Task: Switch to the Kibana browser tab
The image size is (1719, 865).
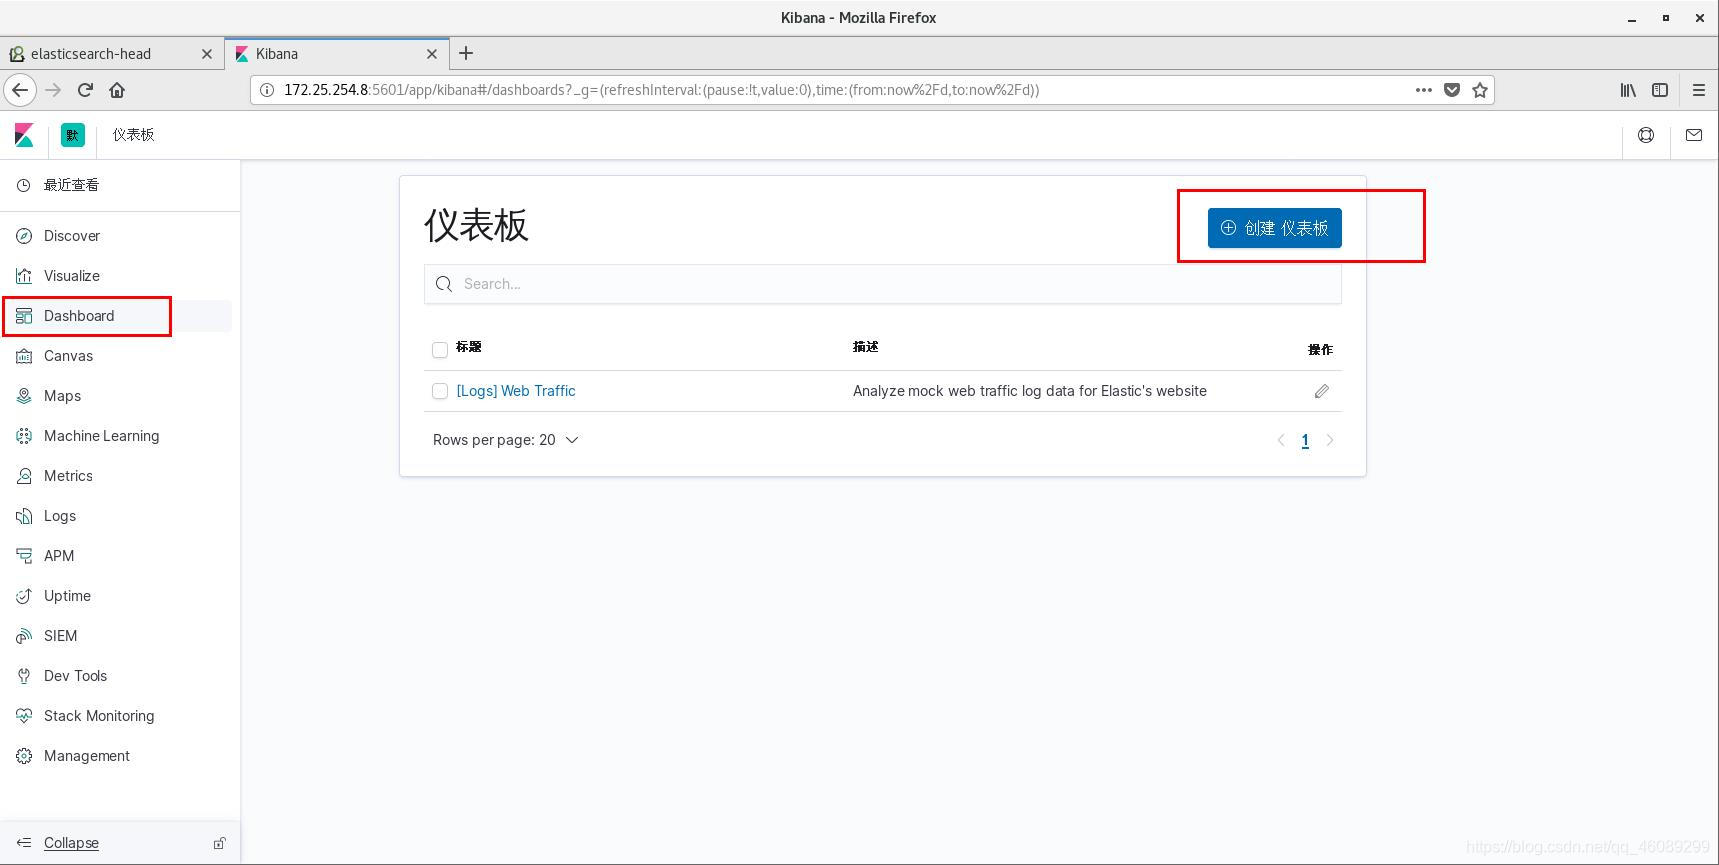Action: 335,54
